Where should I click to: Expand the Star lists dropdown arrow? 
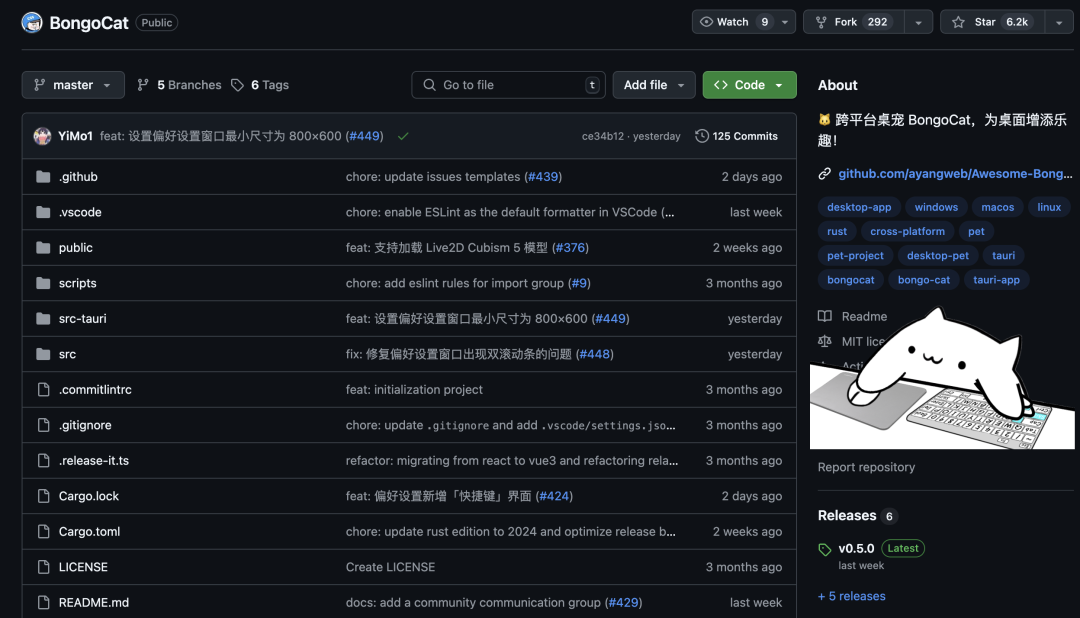(1059, 22)
